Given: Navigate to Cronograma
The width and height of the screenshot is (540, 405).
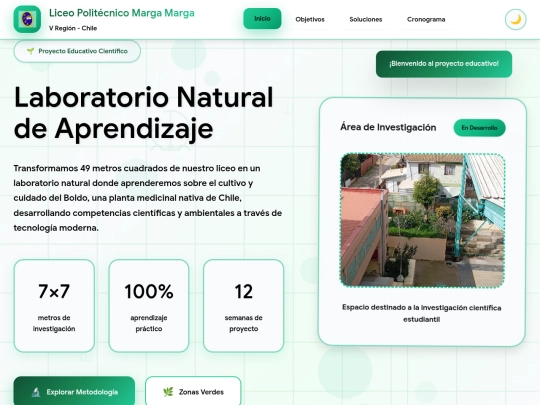Looking at the screenshot, I should [426, 19].
